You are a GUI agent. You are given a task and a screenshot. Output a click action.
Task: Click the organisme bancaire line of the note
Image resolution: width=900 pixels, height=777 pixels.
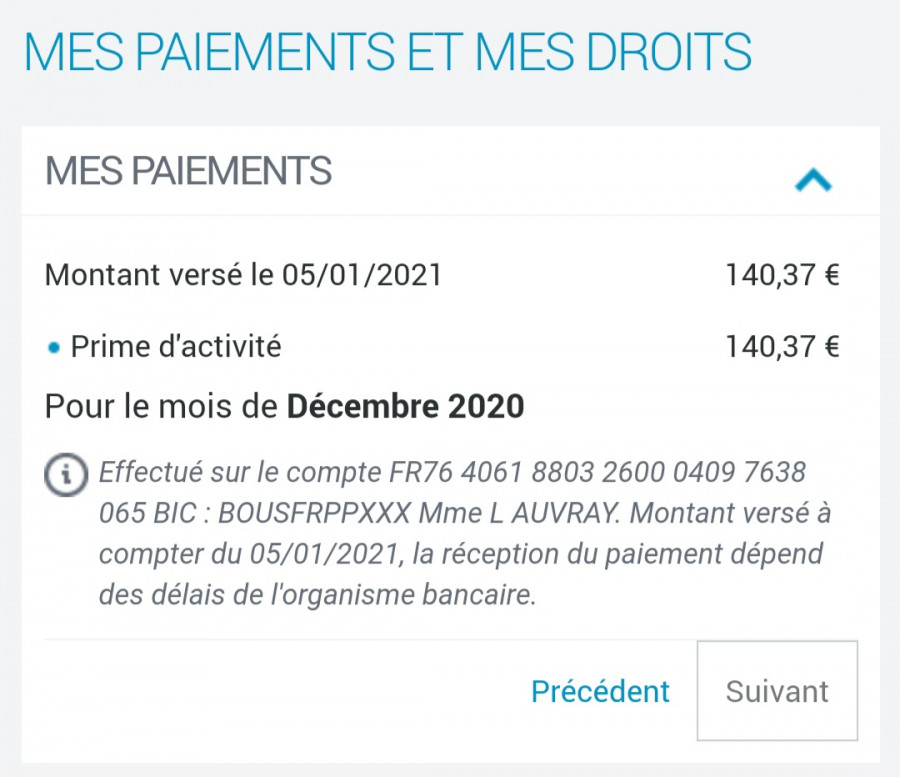pyautogui.click(x=317, y=595)
